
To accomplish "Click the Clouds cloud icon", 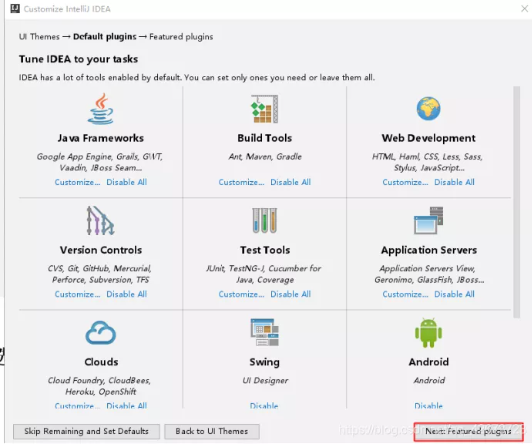I will [x=101, y=333].
